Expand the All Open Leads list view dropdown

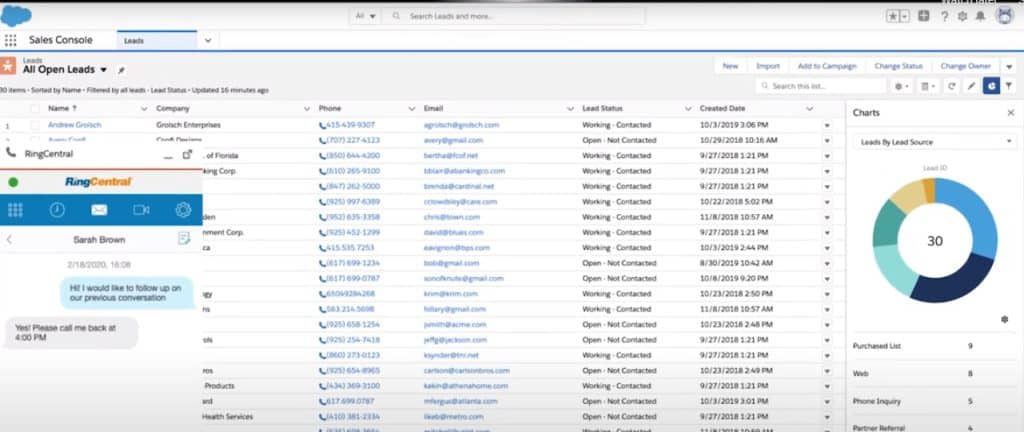tap(104, 70)
